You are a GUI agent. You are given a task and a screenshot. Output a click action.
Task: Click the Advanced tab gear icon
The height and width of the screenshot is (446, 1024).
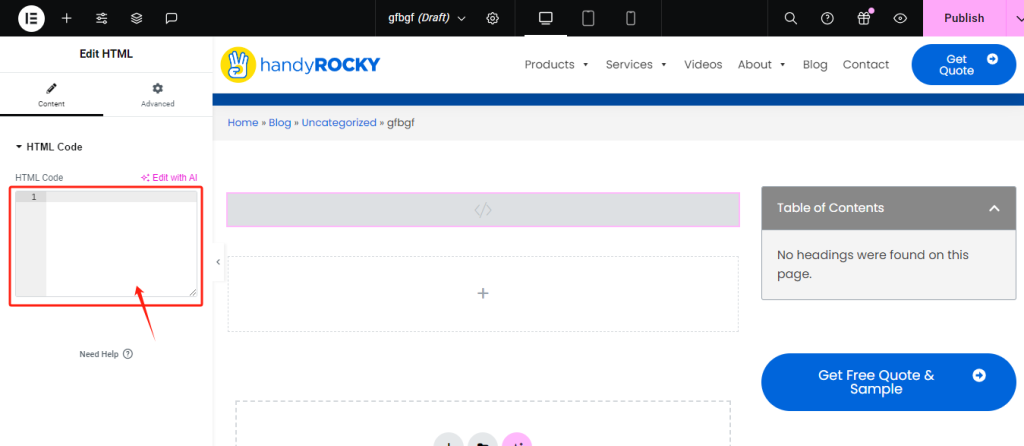(157, 88)
